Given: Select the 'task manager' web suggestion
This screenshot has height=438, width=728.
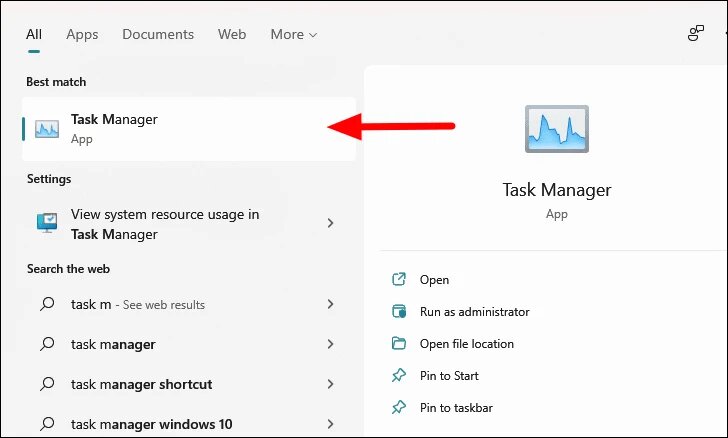Looking at the screenshot, I should (x=189, y=344).
